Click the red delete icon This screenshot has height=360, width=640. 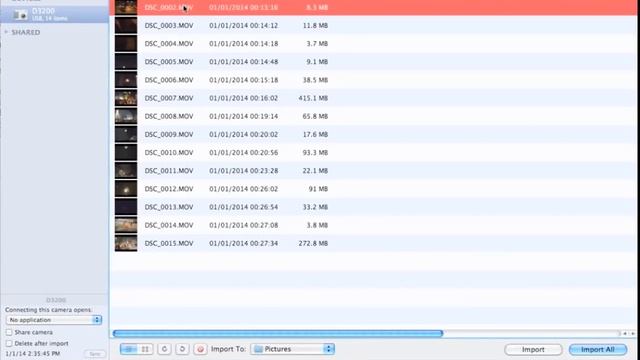tap(200, 349)
